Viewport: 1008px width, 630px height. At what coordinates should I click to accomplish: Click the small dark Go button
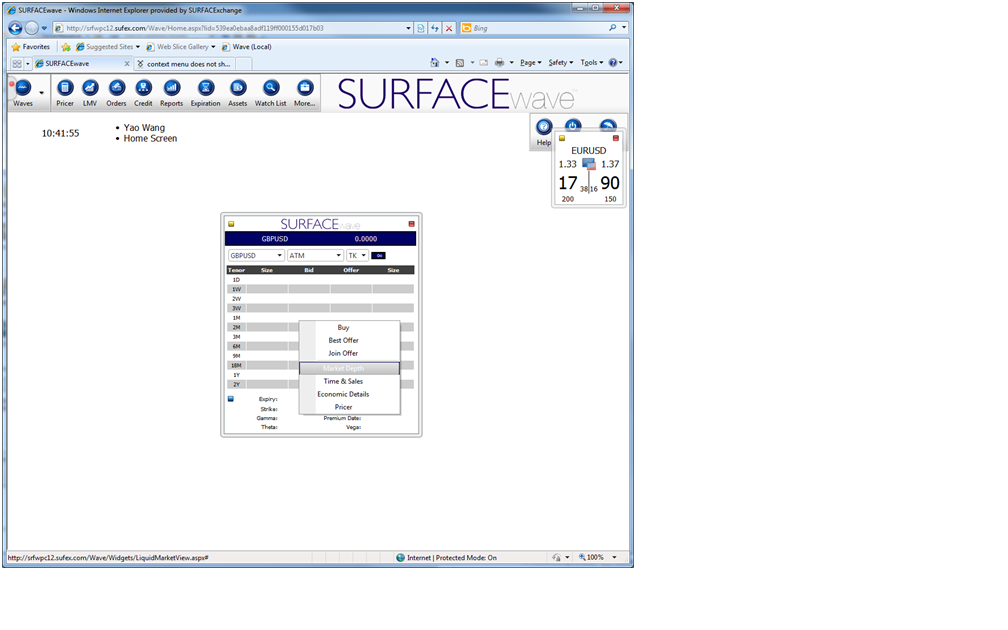(x=379, y=256)
